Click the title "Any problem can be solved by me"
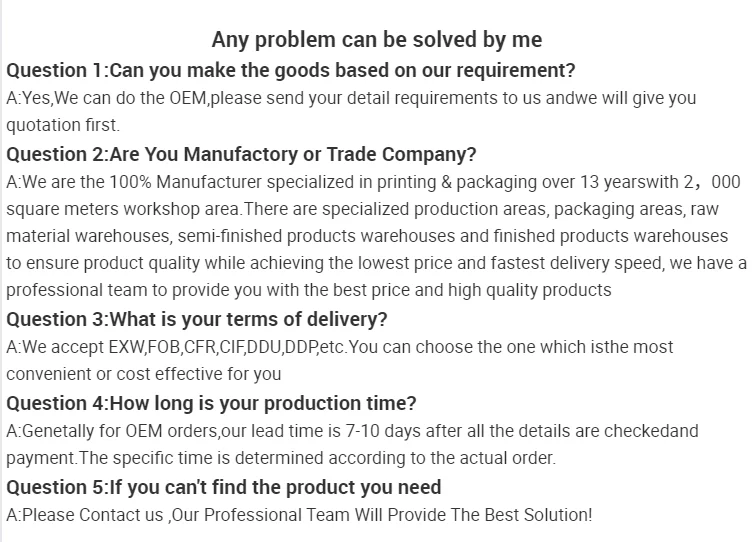Viewport: 752px width, 542px height. (376, 40)
